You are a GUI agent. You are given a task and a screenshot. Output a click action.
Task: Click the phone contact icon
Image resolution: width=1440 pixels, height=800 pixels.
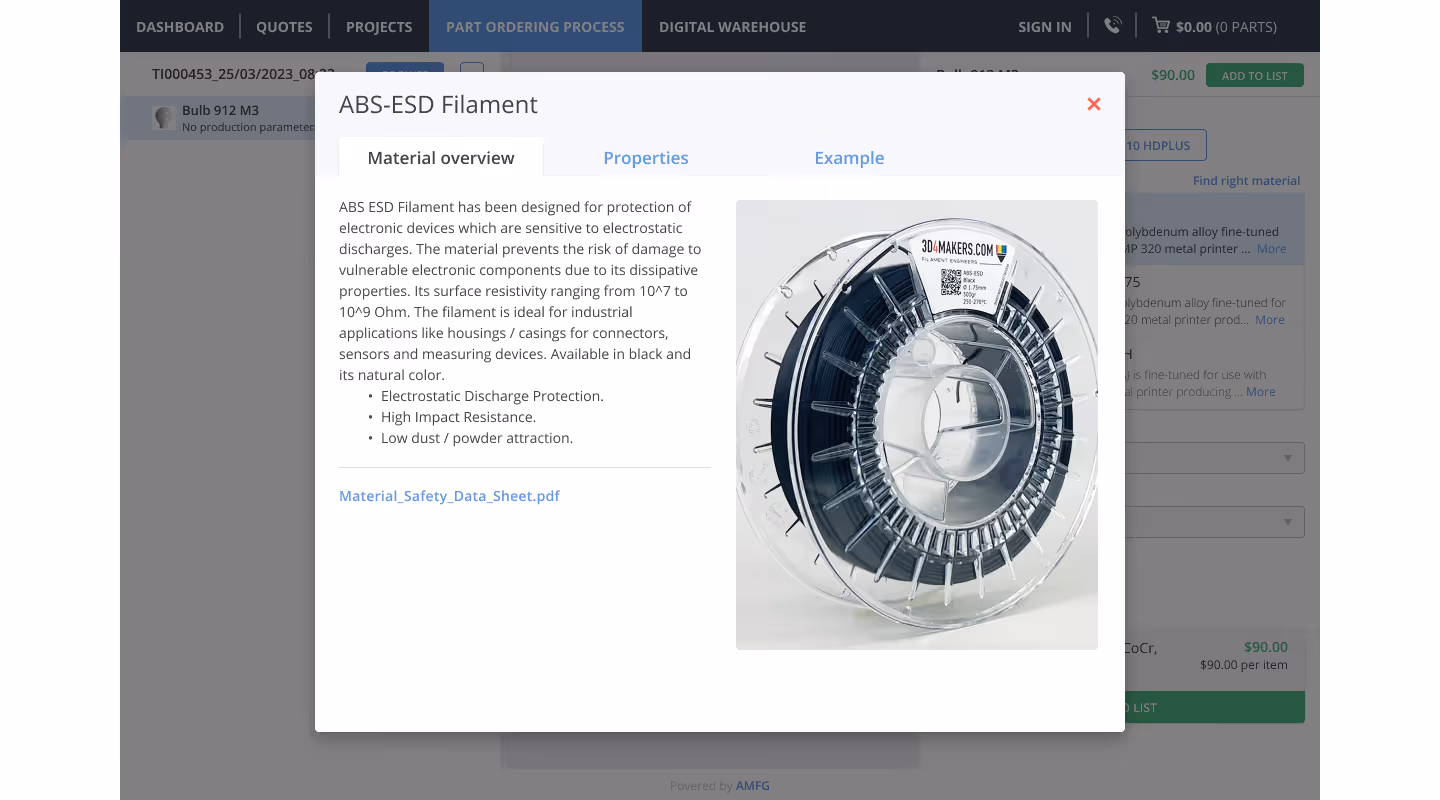tap(1112, 26)
